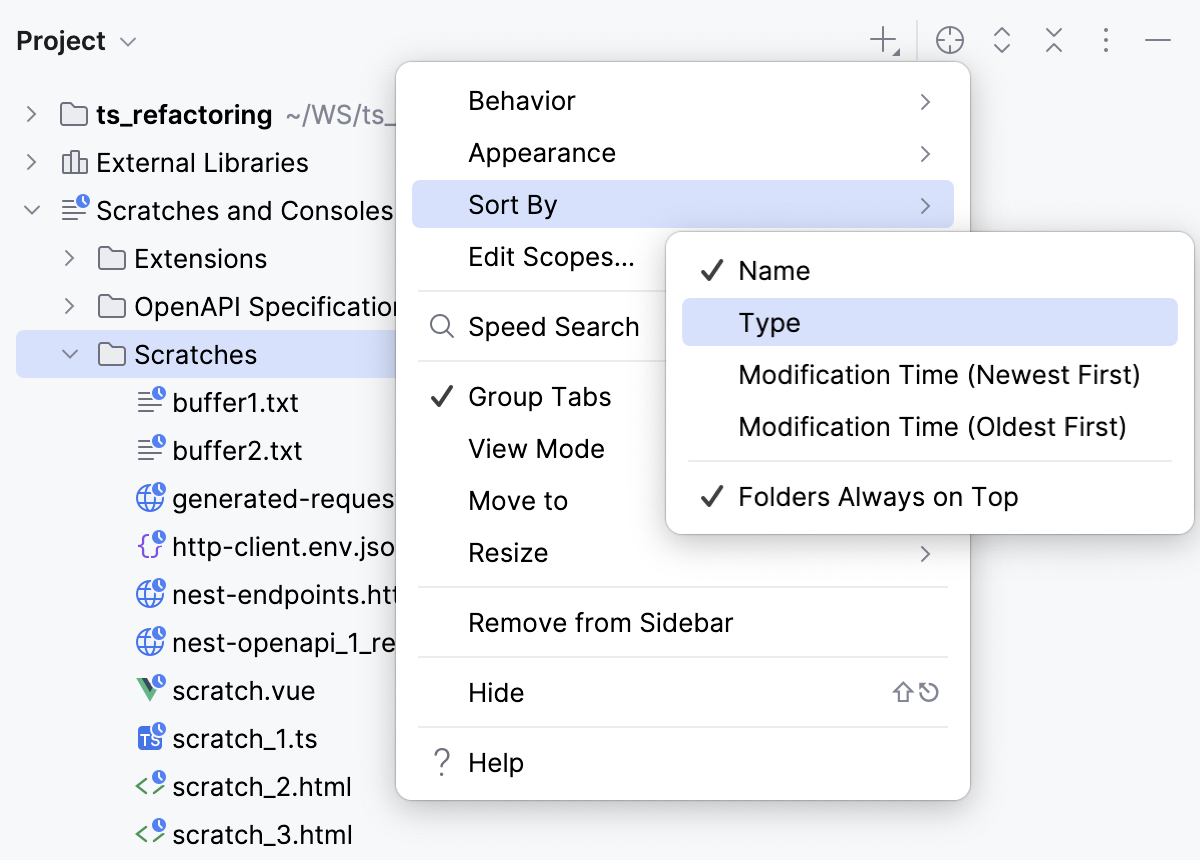Expand the ts_refactoring project folder

tap(32, 114)
